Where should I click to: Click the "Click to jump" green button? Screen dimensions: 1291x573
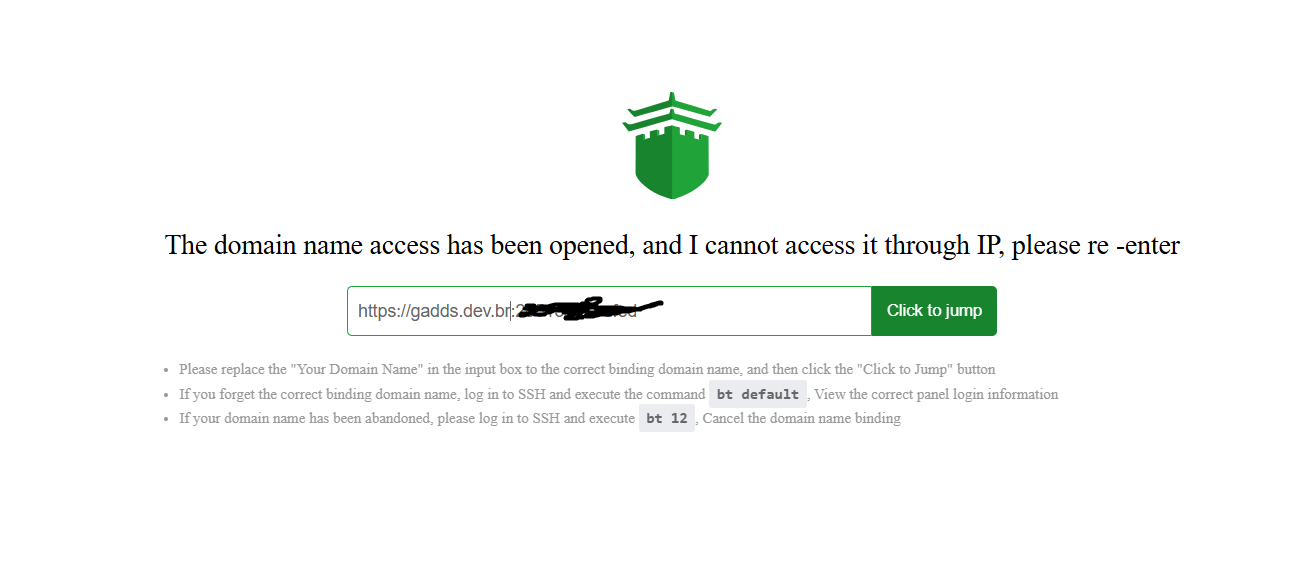934,311
